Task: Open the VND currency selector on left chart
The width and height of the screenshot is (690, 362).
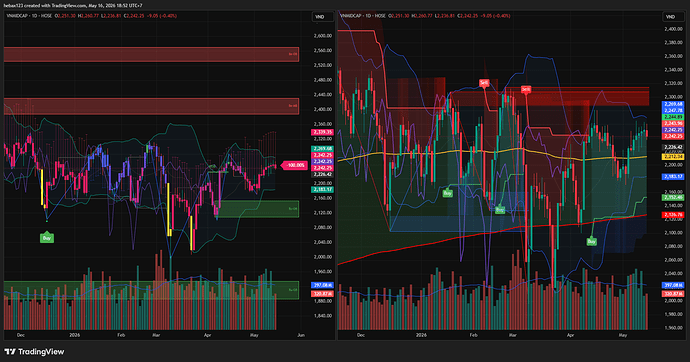Action: click(x=319, y=17)
